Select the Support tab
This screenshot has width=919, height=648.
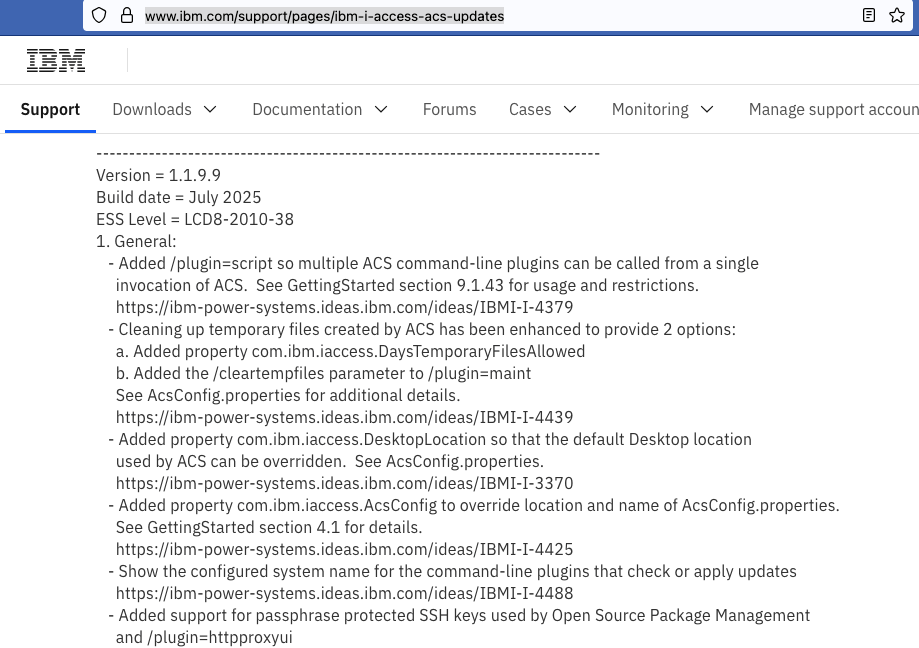click(x=50, y=110)
